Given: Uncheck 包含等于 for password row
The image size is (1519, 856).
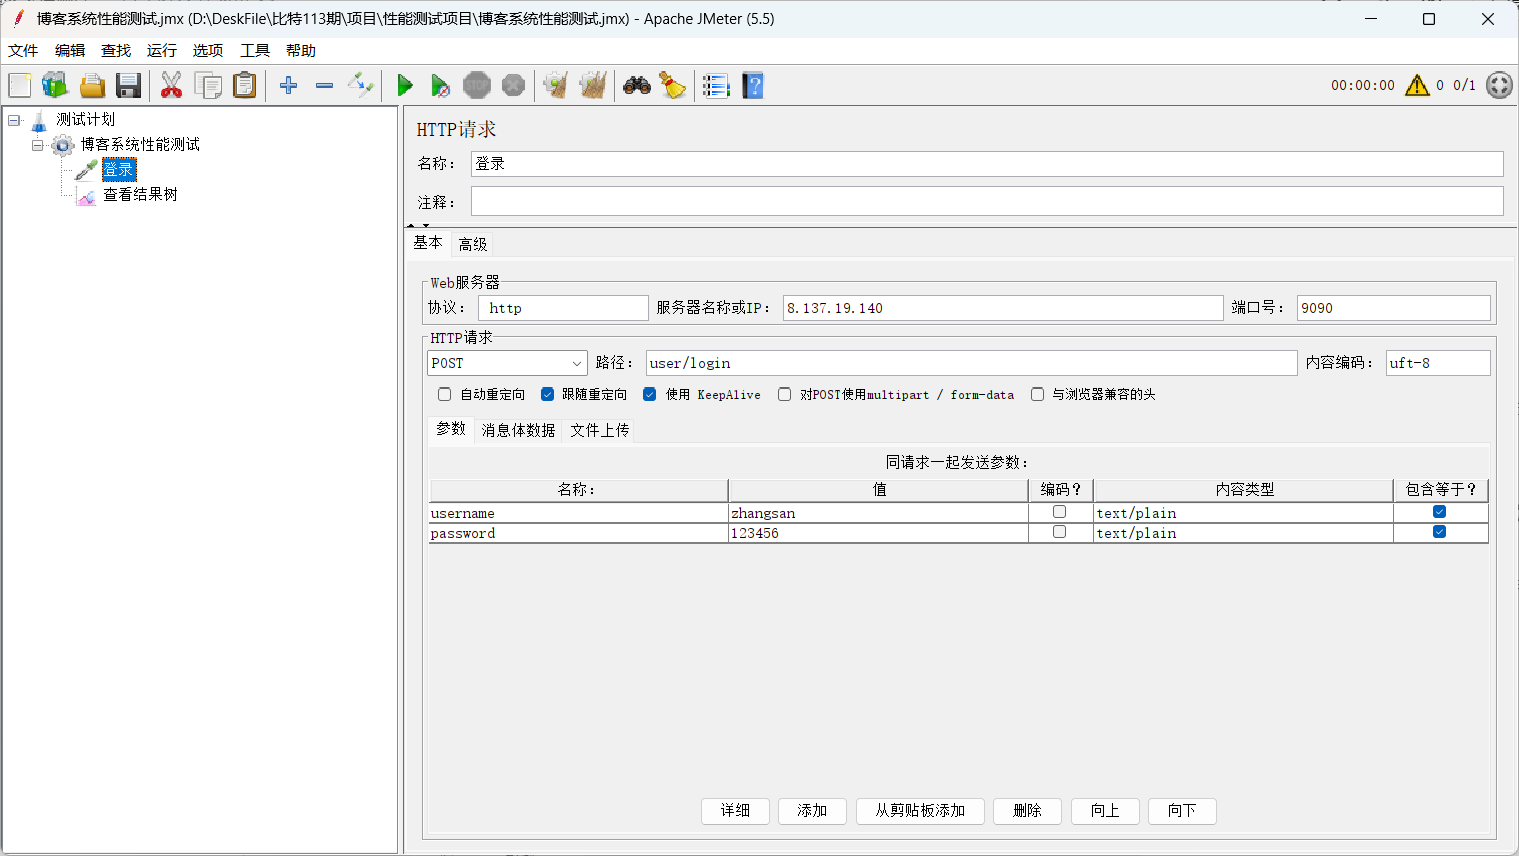Looking at the screenshot, I should point(1440,532).
